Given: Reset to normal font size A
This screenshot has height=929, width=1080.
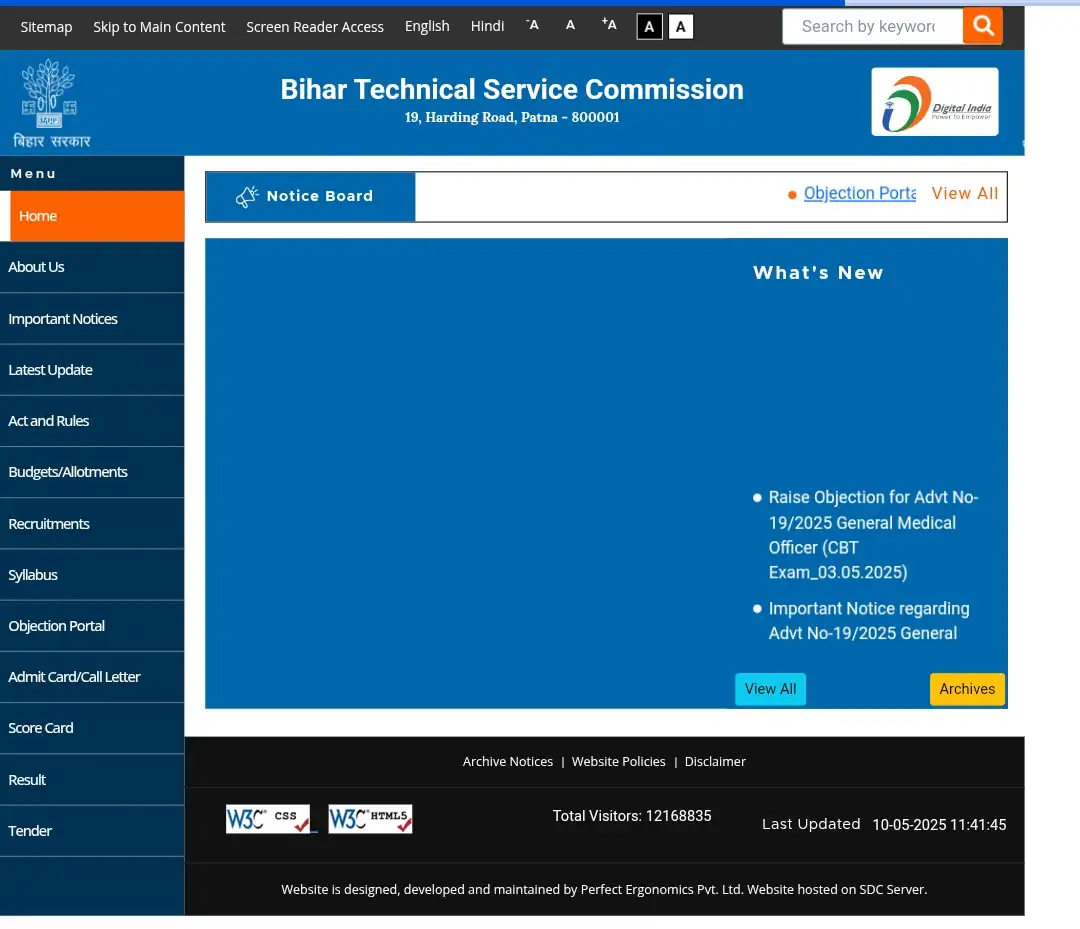Looking at the screenshot, I should click(570, 25).
